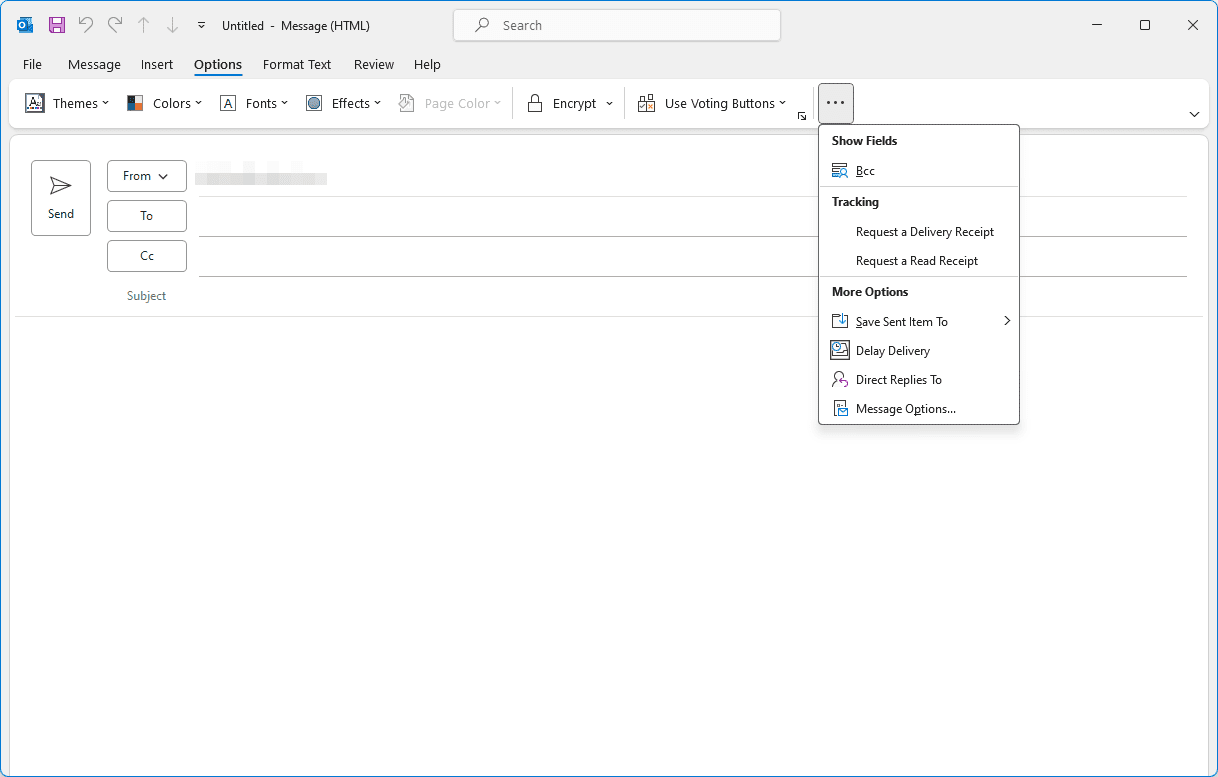
Task: Open Delay Delivery settings
Action: coord(891,350)
